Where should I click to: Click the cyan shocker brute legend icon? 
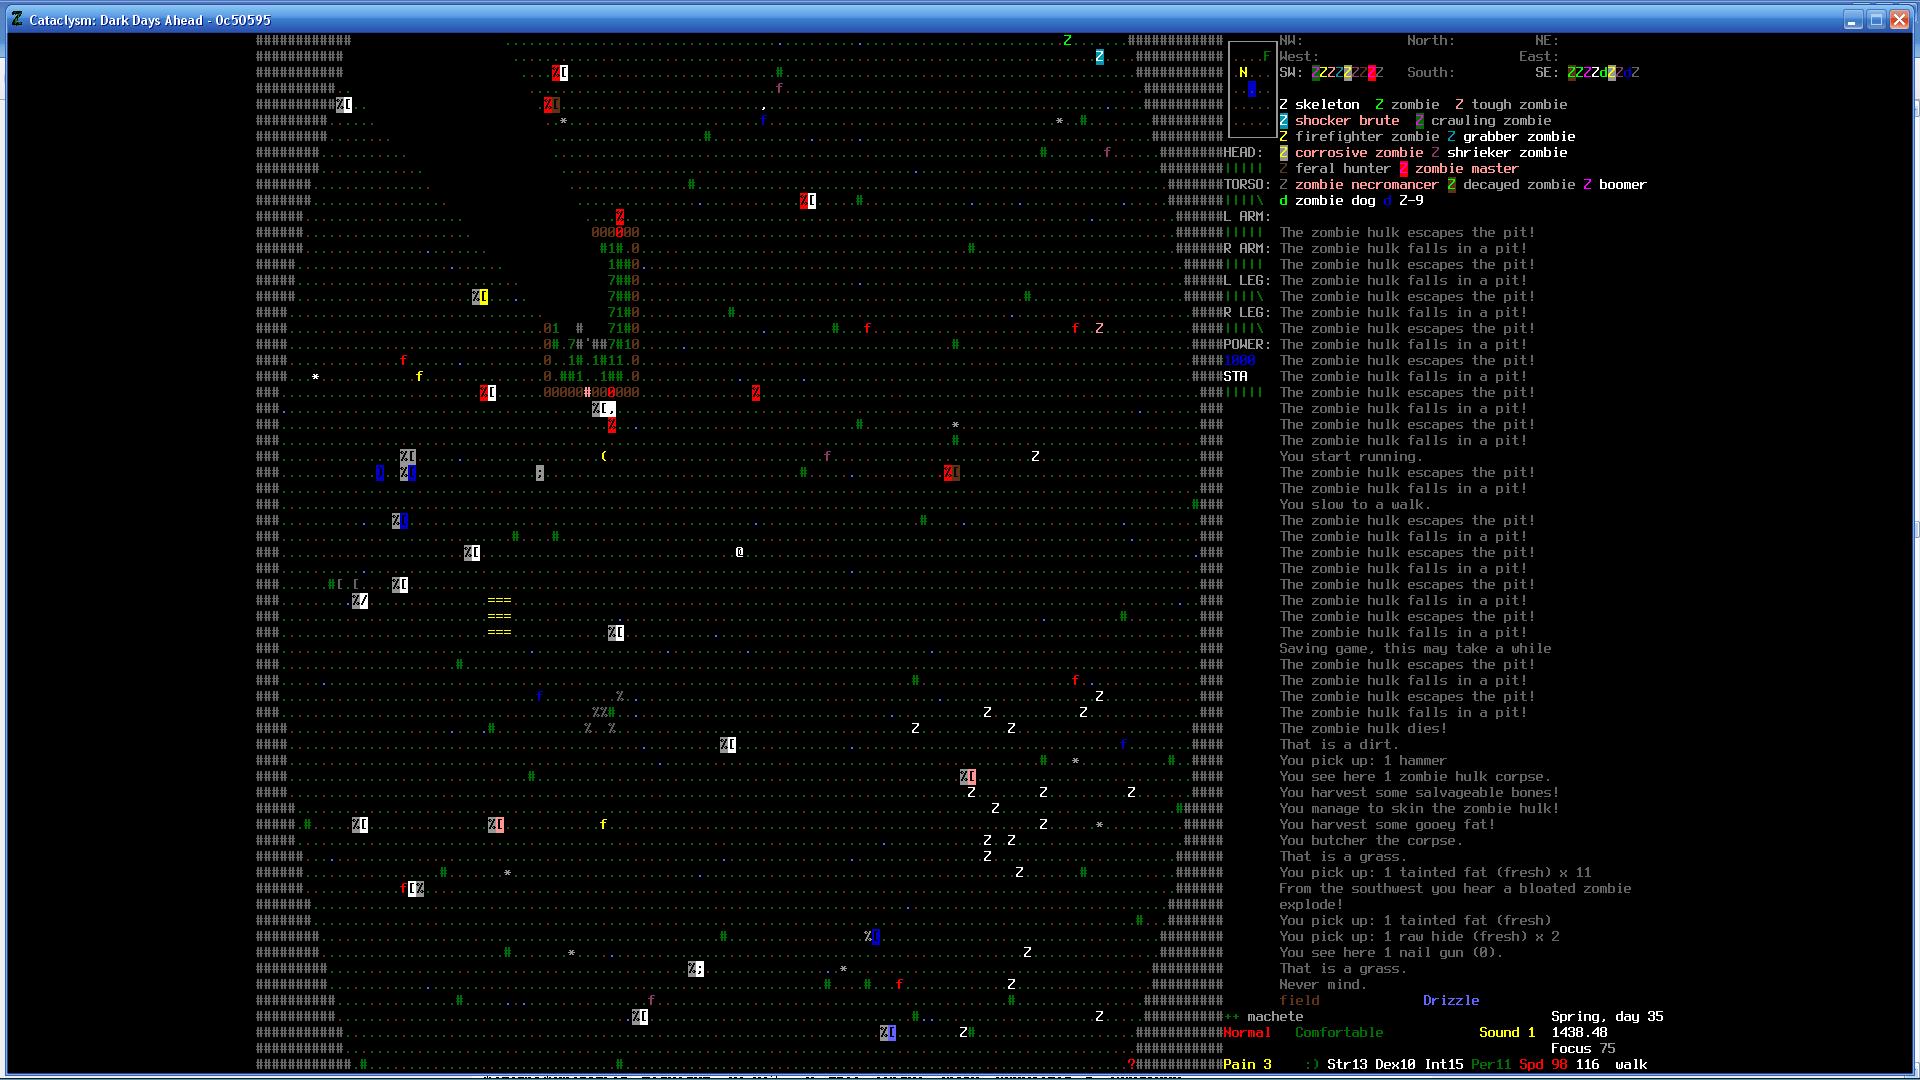point(1284,120)
